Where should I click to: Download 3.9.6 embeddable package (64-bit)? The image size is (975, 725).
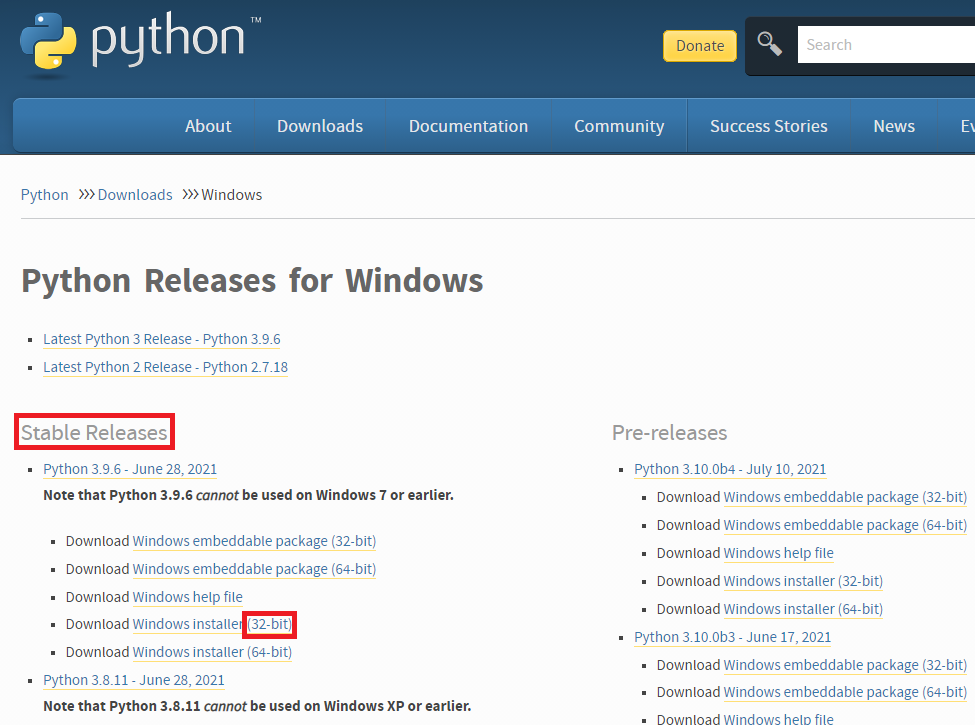pyautogui.click(x=254, y=569)
